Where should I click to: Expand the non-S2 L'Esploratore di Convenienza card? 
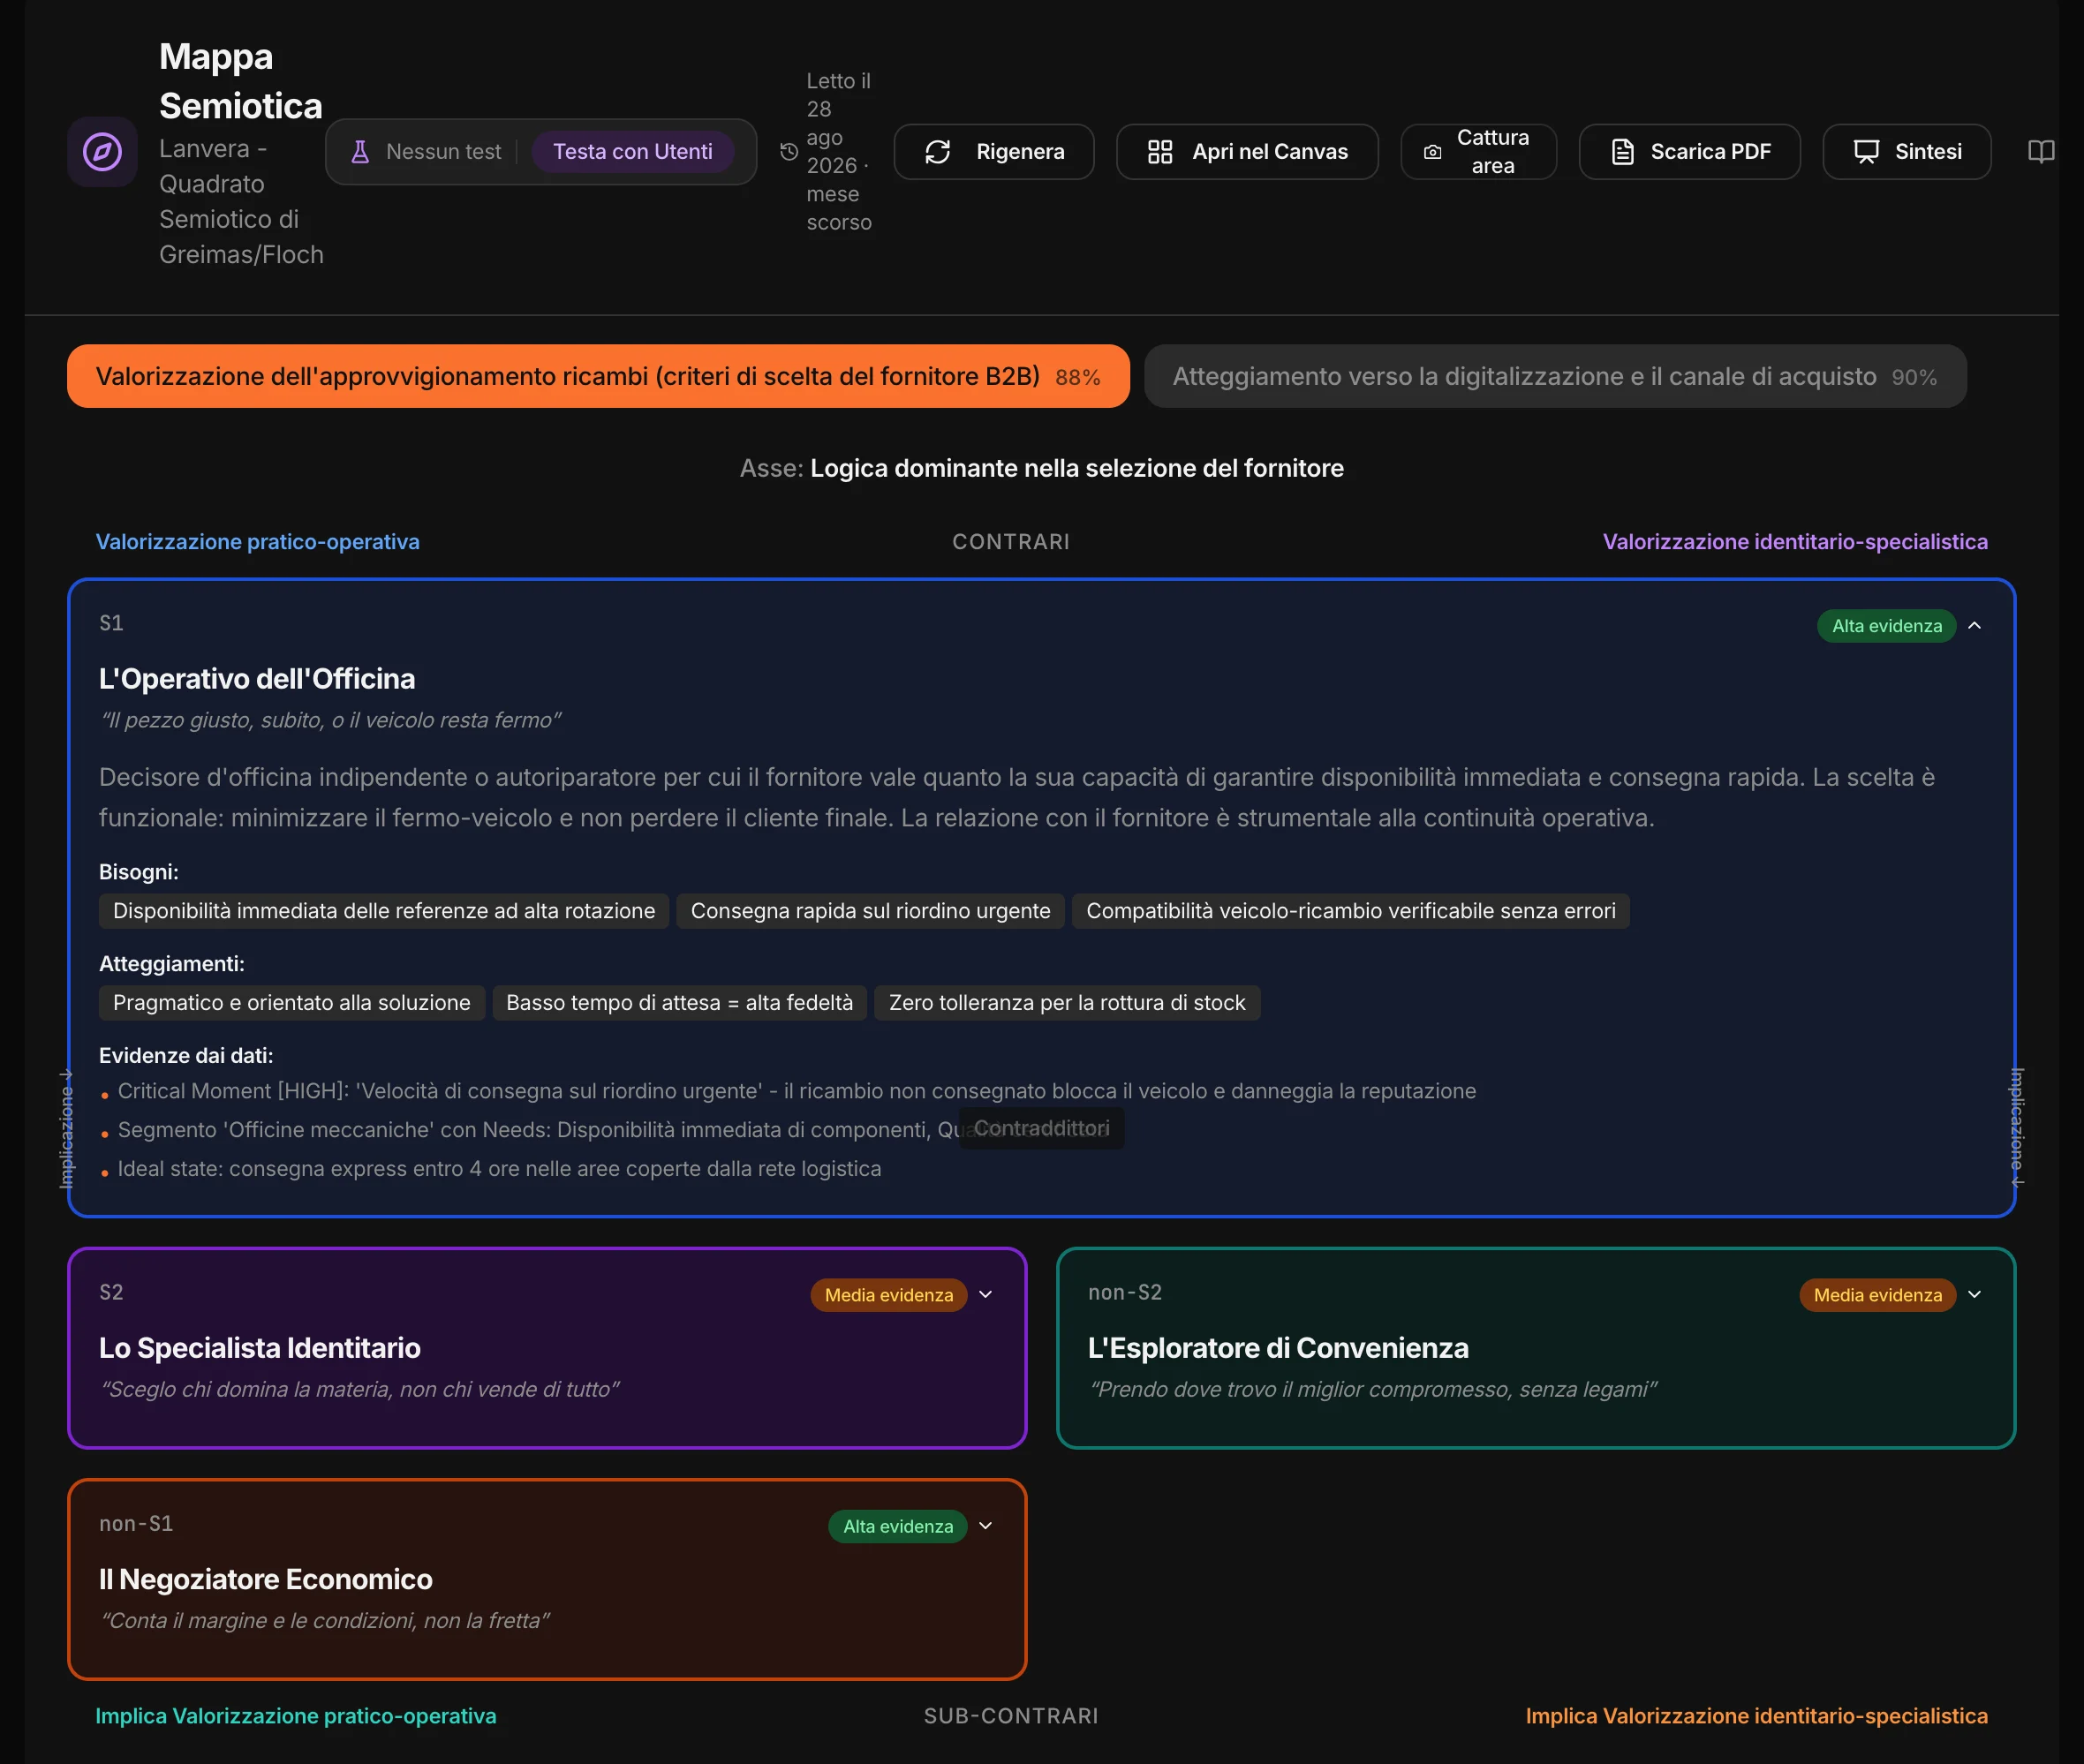point(1975,1295)
